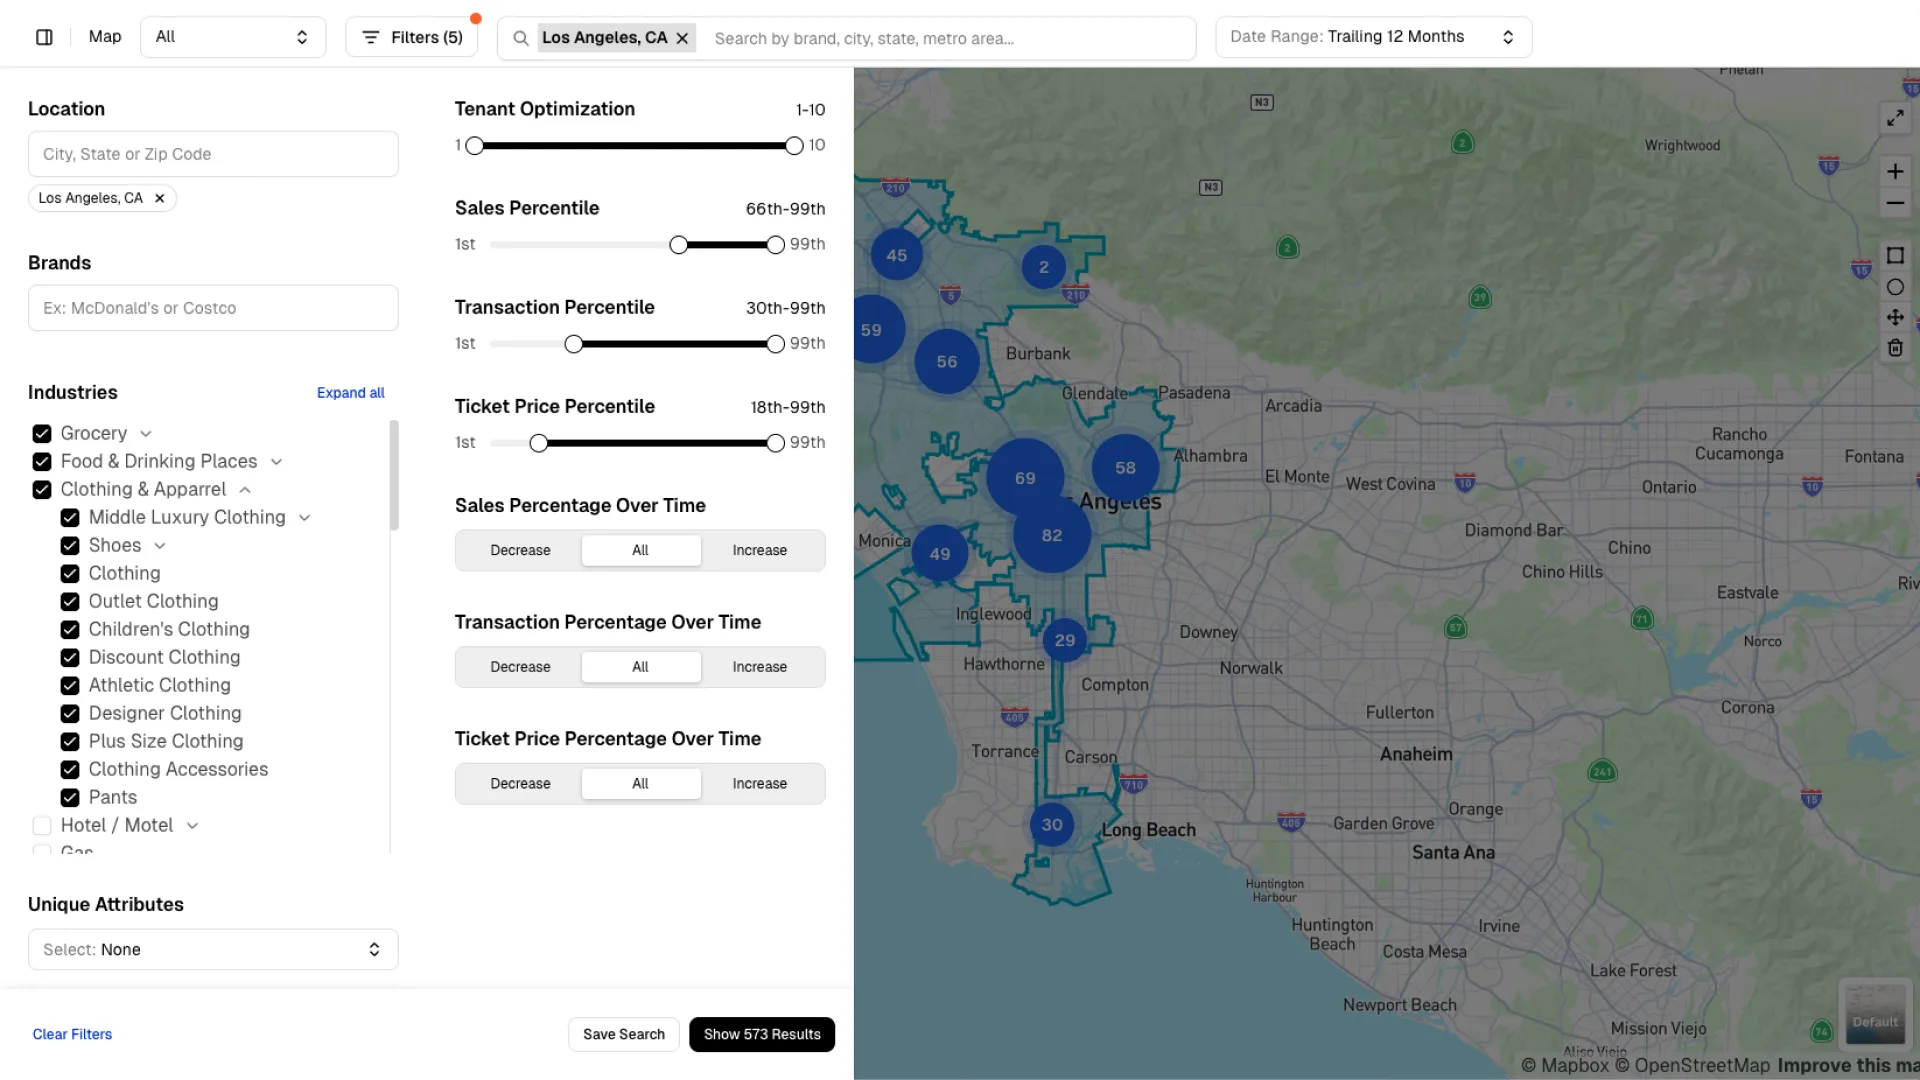Image resolution: width=1920 pixels, height=1080 pixels.
Task: Switch to the Map view
Action: click(x=104, y=36)
